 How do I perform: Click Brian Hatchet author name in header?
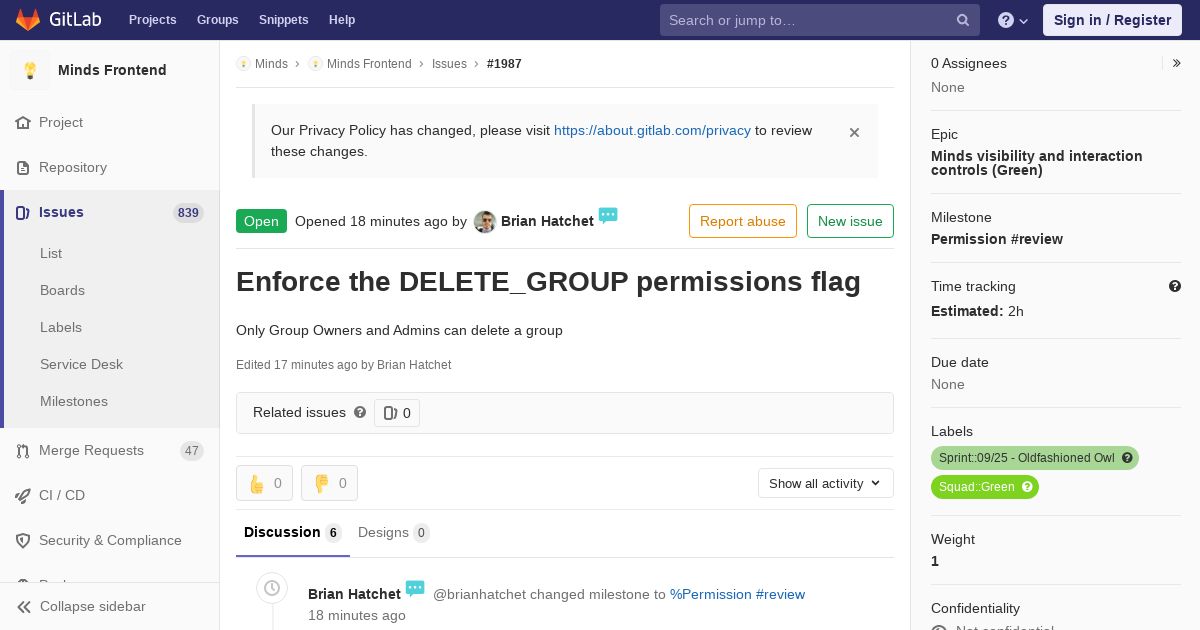click(x=547, y=221)
